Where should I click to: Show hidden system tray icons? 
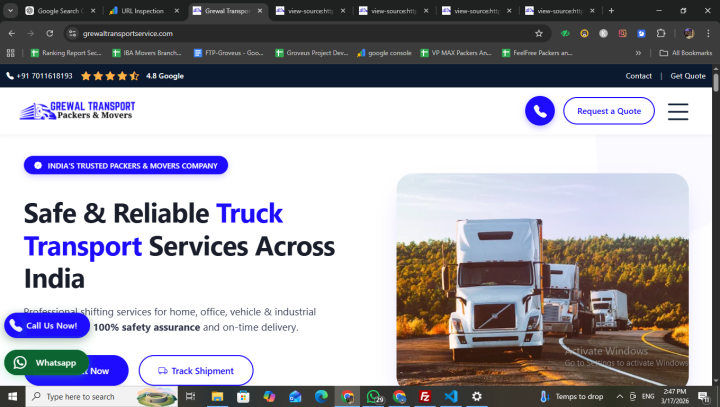619,396
